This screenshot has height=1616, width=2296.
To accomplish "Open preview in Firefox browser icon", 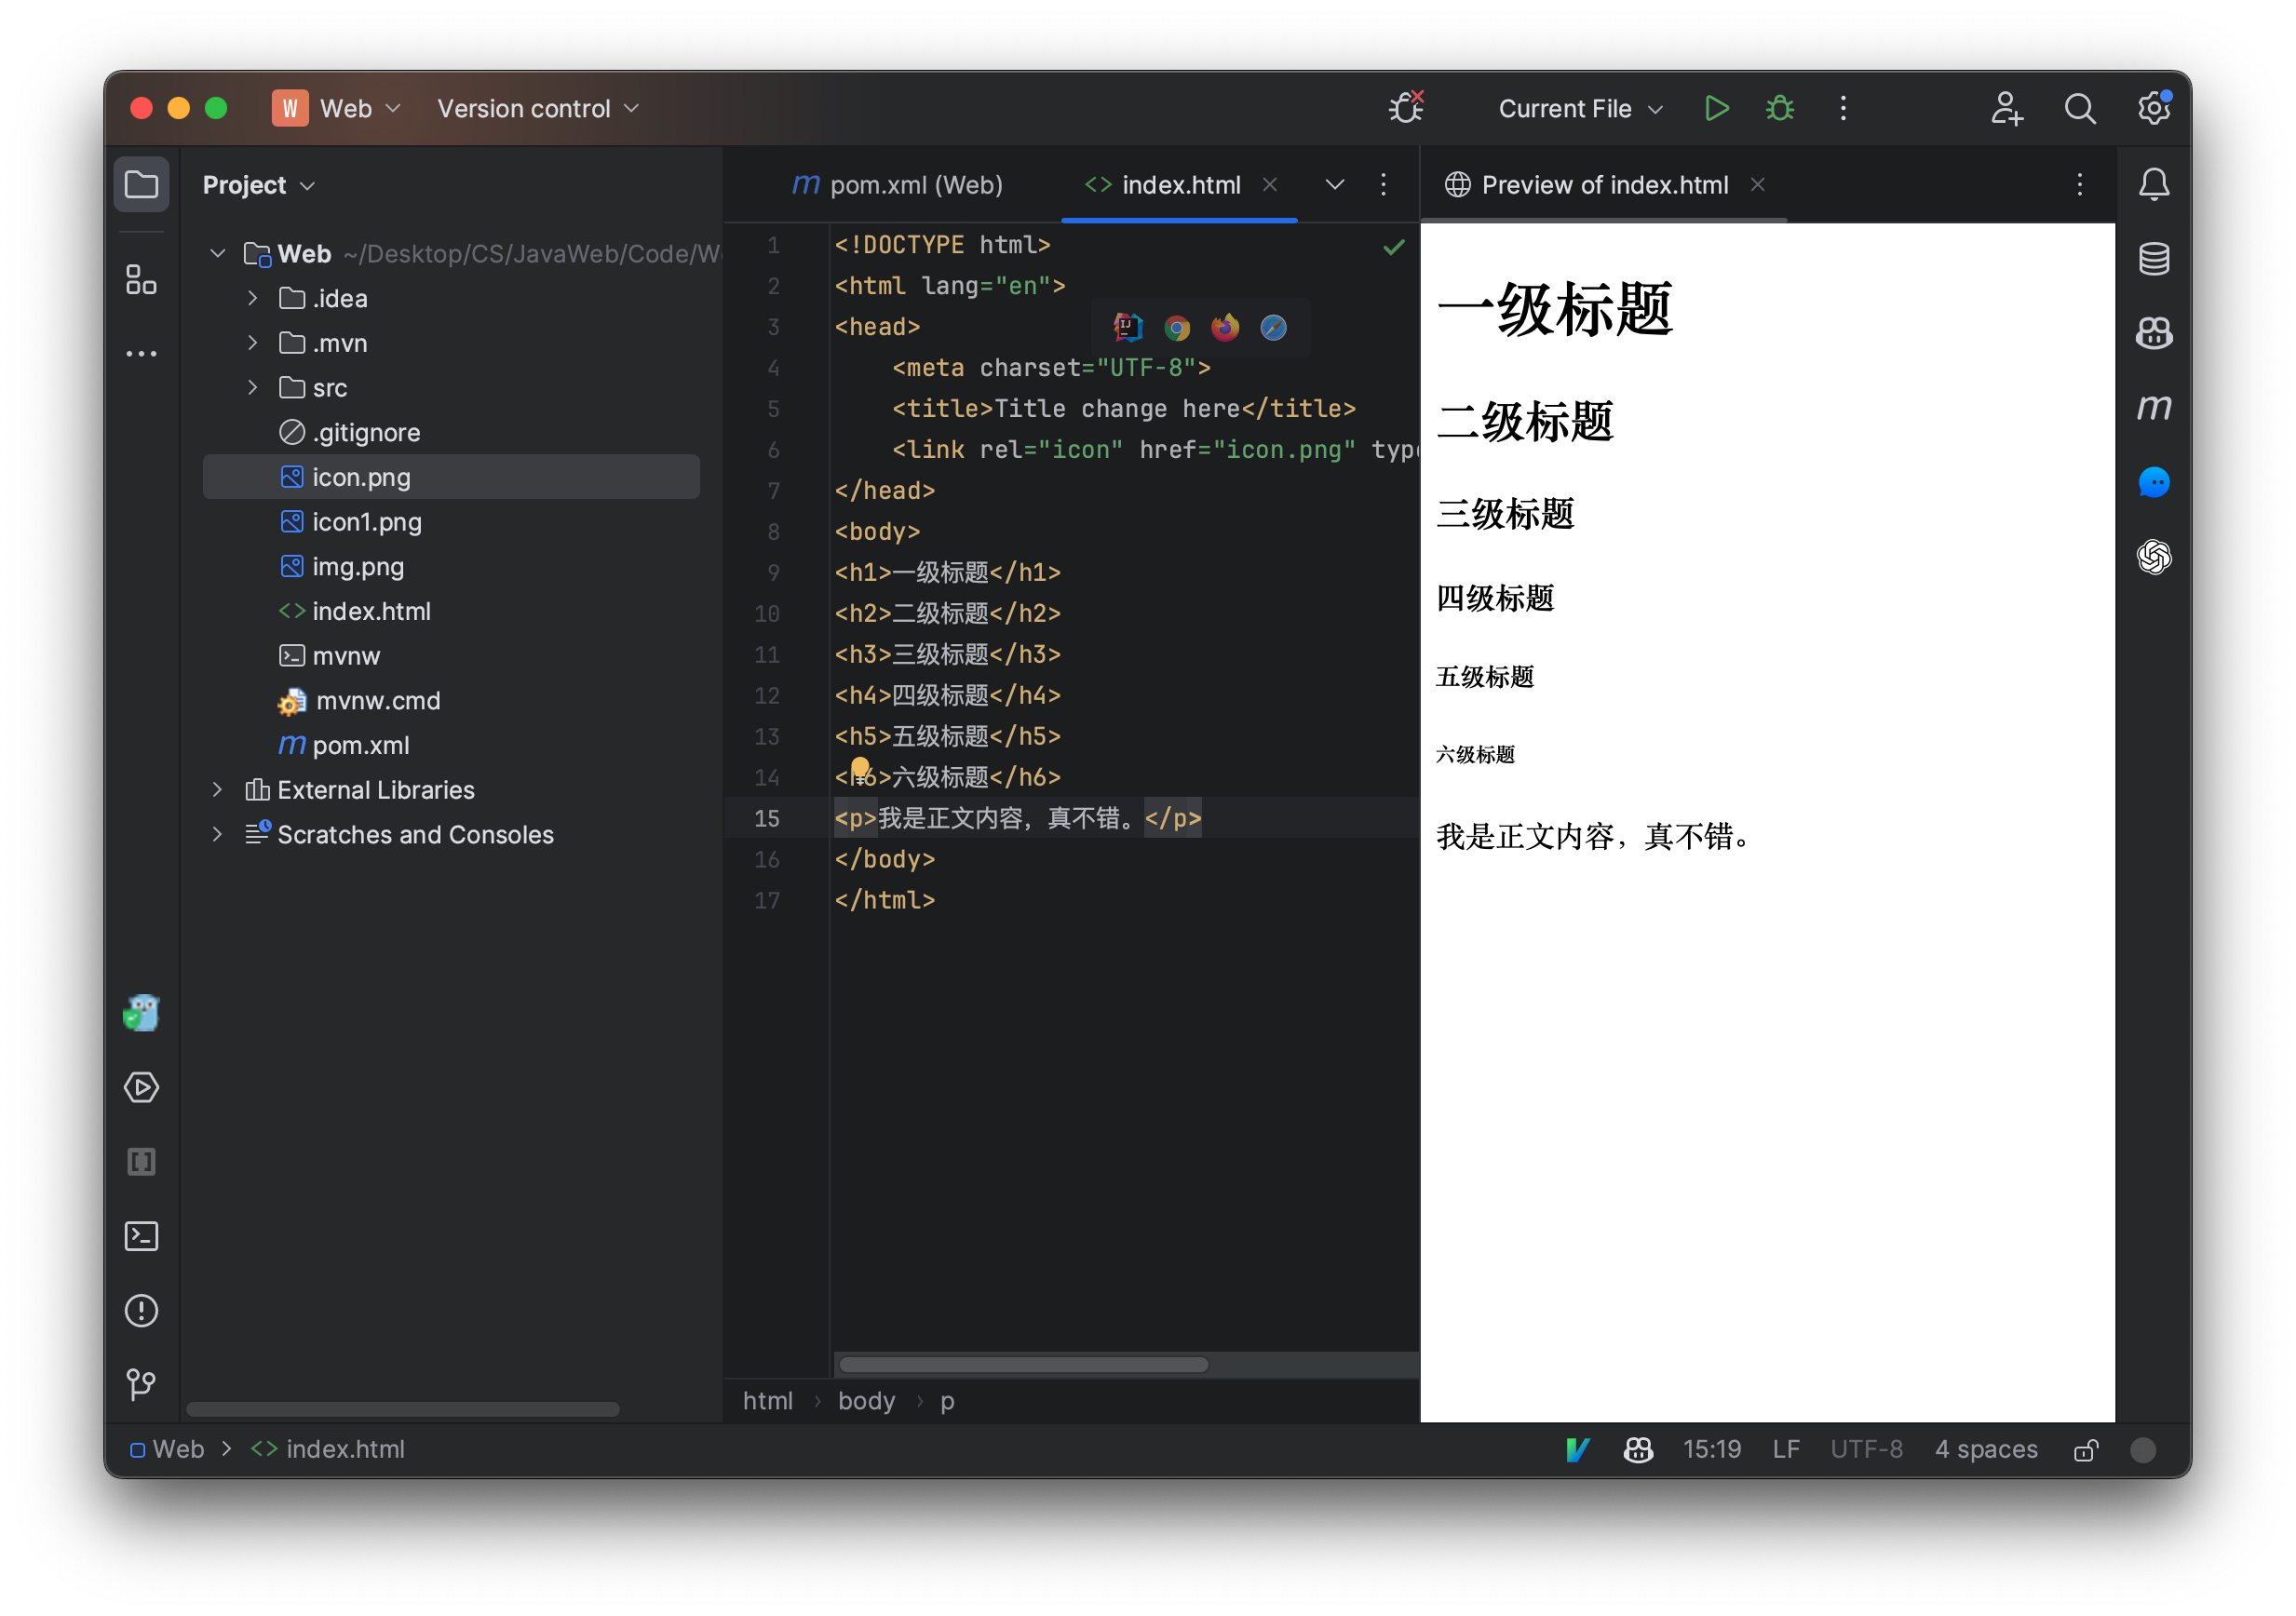I will 1225,328.
